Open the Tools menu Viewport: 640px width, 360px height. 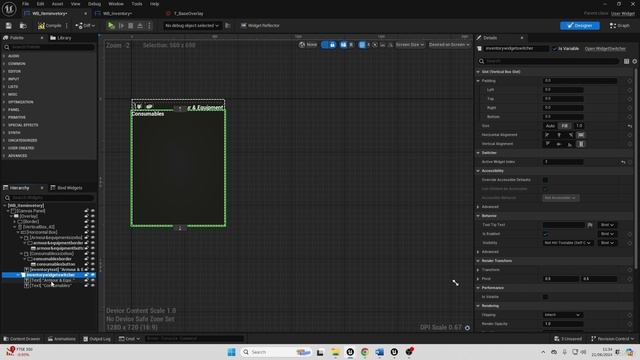pyautogui.click(x=137, y=4)
